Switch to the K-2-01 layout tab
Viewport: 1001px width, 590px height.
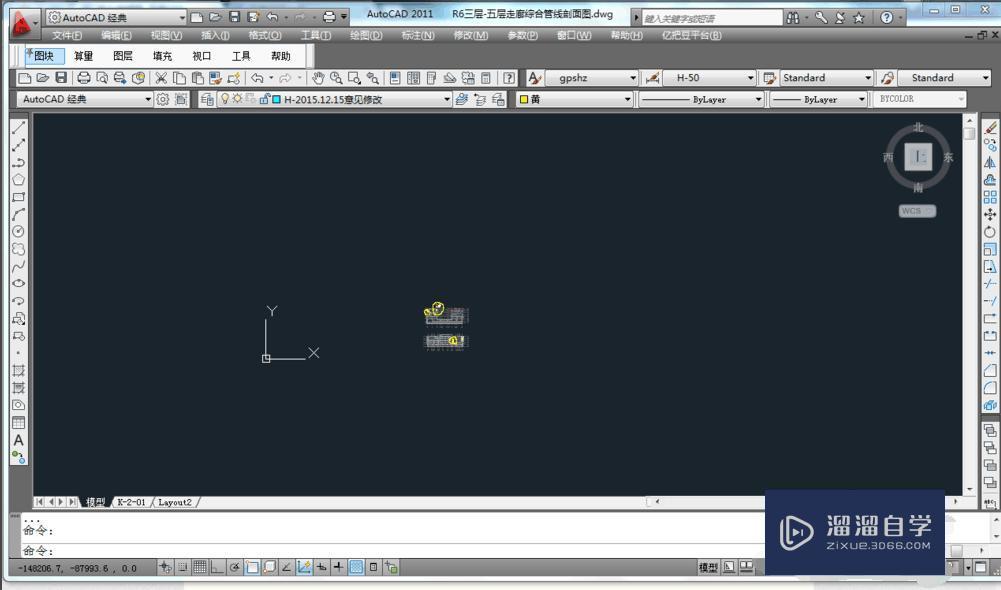130,501
